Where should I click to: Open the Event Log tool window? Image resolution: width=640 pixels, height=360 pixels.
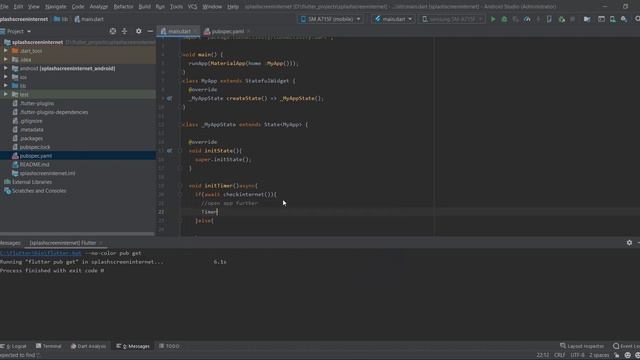click(627, 346)
